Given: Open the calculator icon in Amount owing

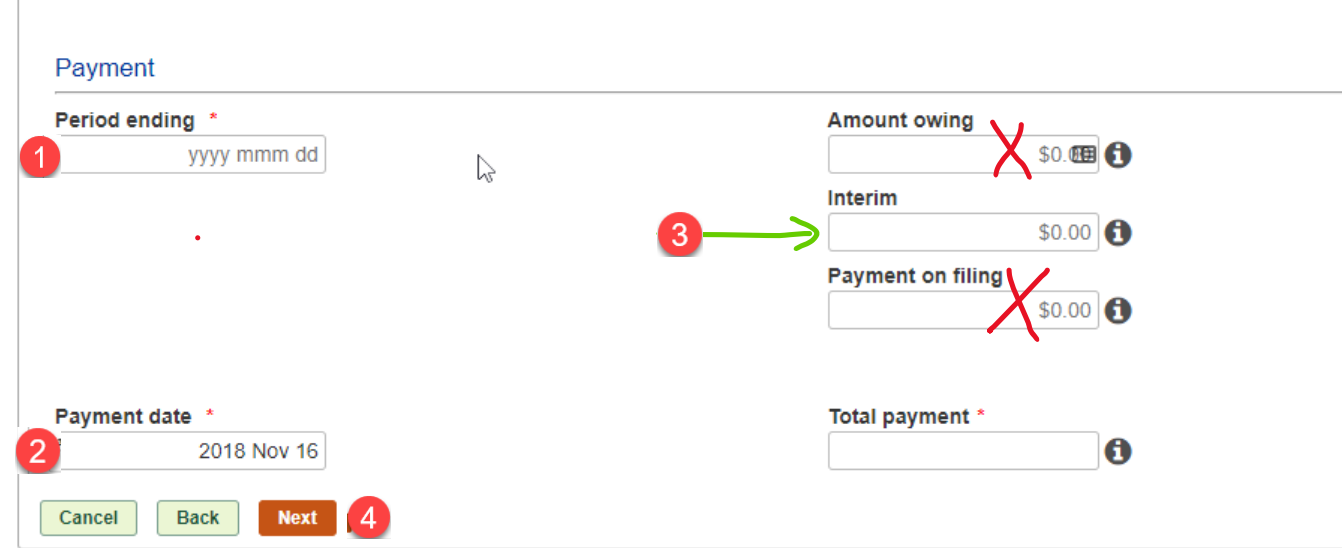Looking at the screenshot, I should (x=1084, y=155).
